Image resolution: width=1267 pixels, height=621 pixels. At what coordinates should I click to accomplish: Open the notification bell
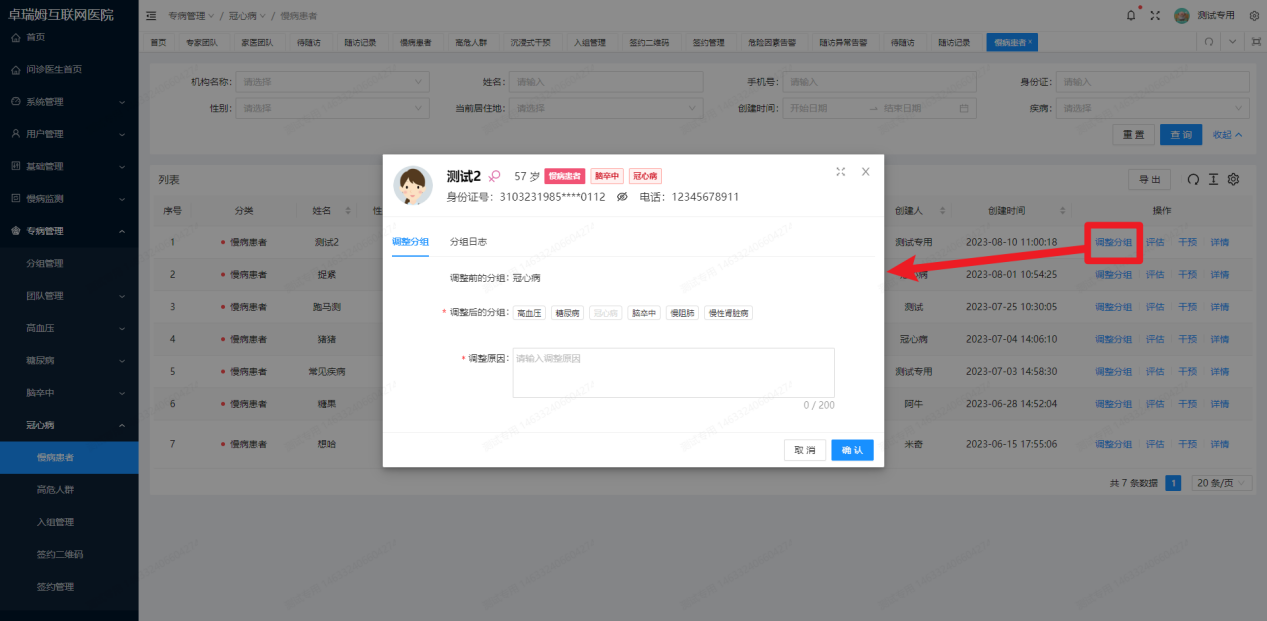[x=1131, y=15]
